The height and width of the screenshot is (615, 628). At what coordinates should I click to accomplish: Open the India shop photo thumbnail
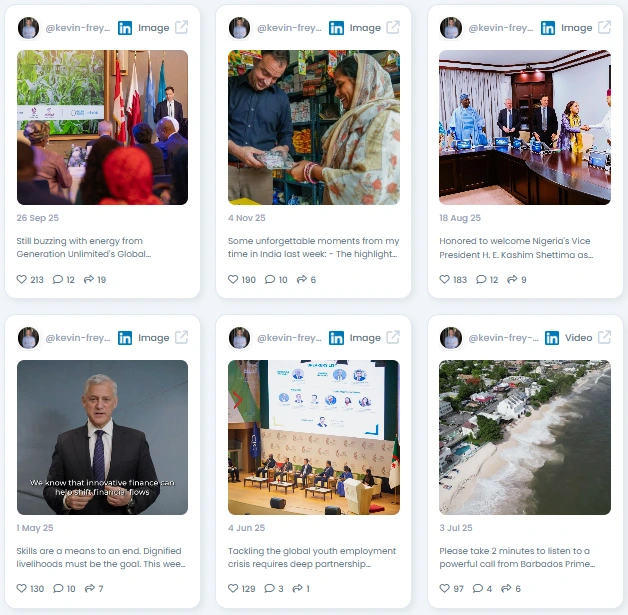coord(314,127)
